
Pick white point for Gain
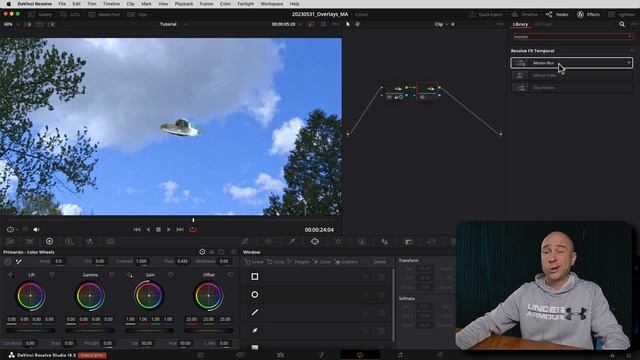[129, 275]
